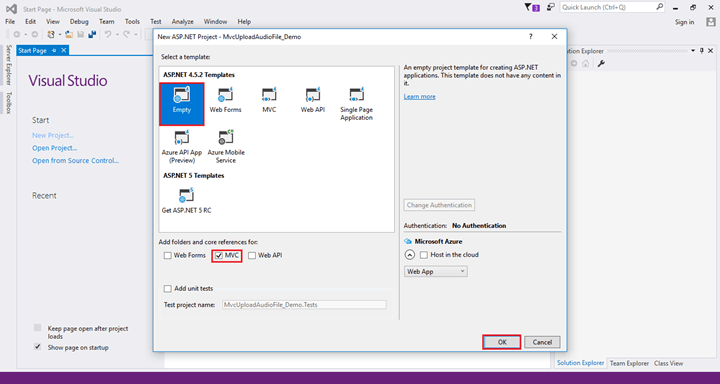
Task: Click the Sign in link
Action: click(x=685, y=22)
